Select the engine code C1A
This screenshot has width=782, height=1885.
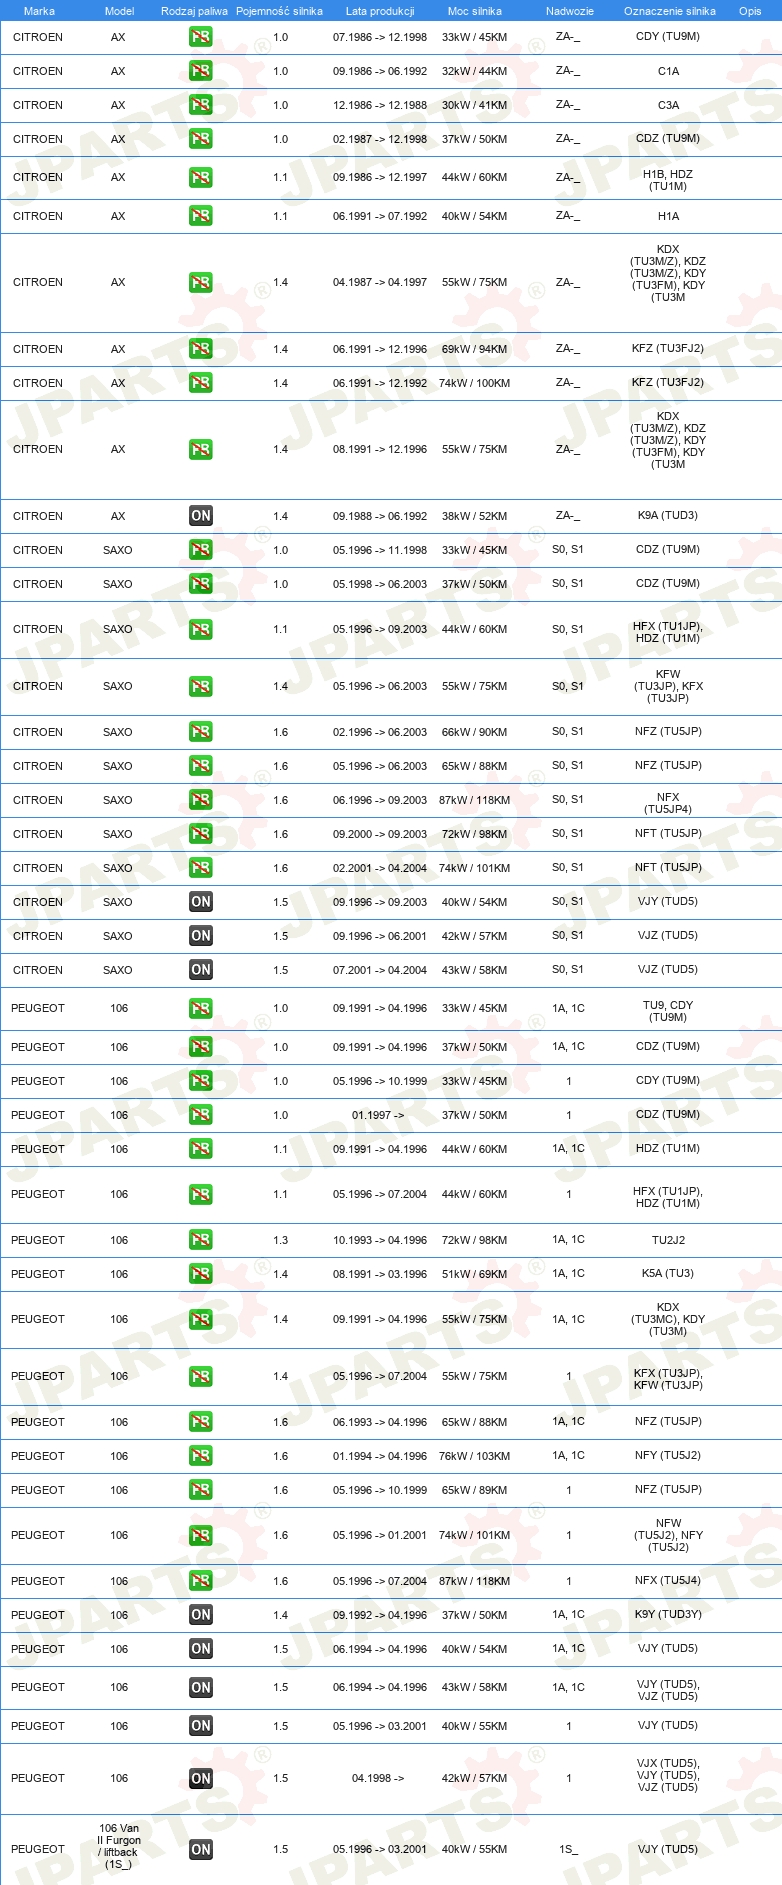tap(668, 71)
